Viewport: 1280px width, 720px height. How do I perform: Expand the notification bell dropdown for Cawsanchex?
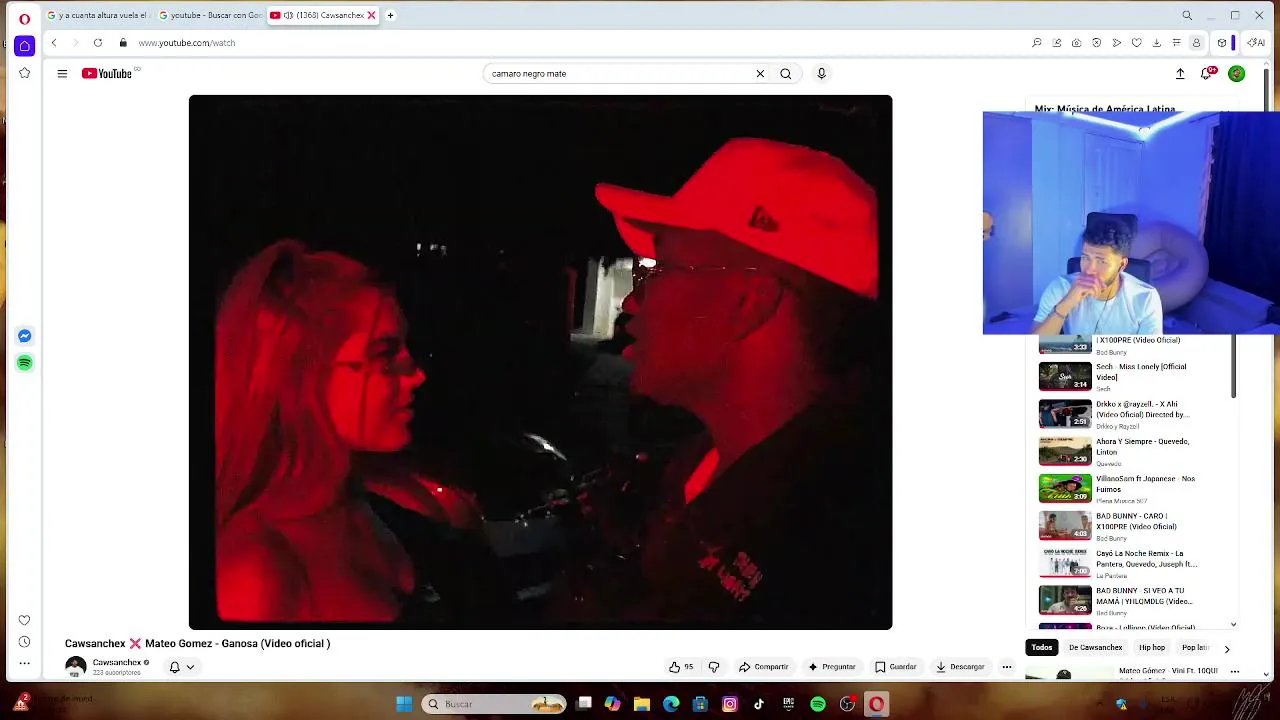point(181,667)
